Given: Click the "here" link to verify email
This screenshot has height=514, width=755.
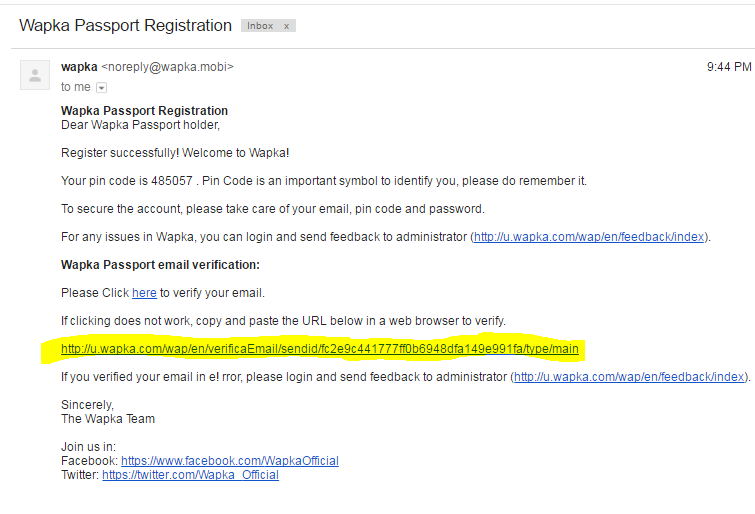Looking at the screenshot, I should [x=144, y=293].
